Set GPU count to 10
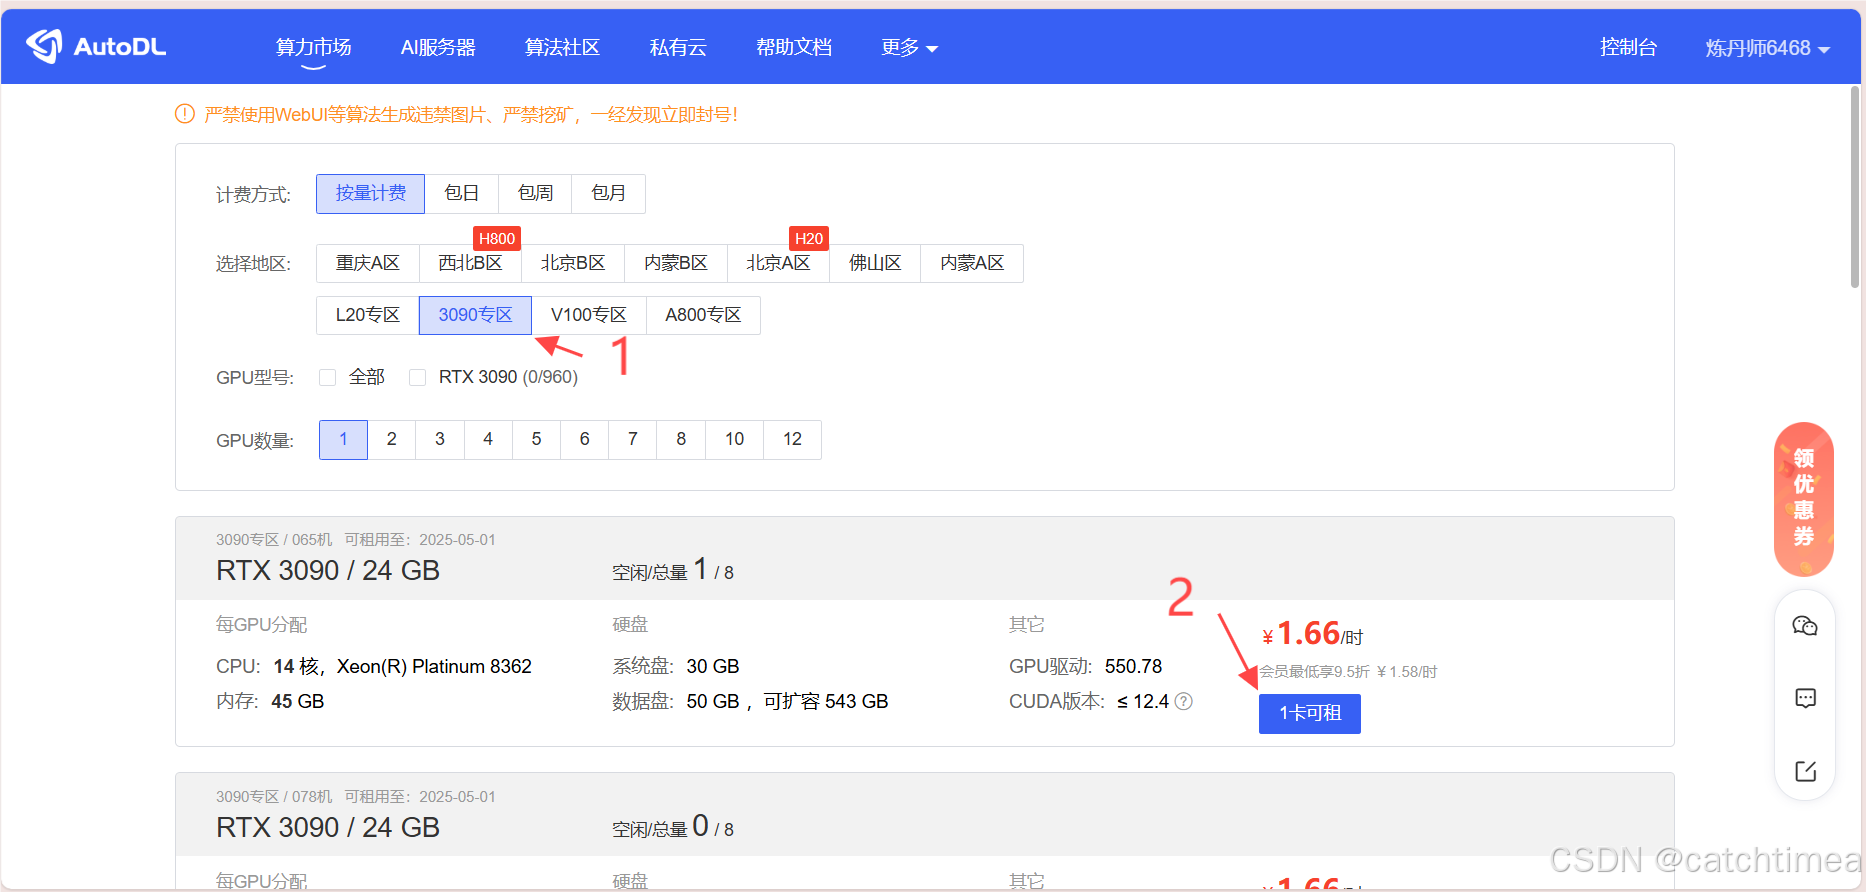Viewport: 1866px width, 892px height. click(x=735, y=440)
